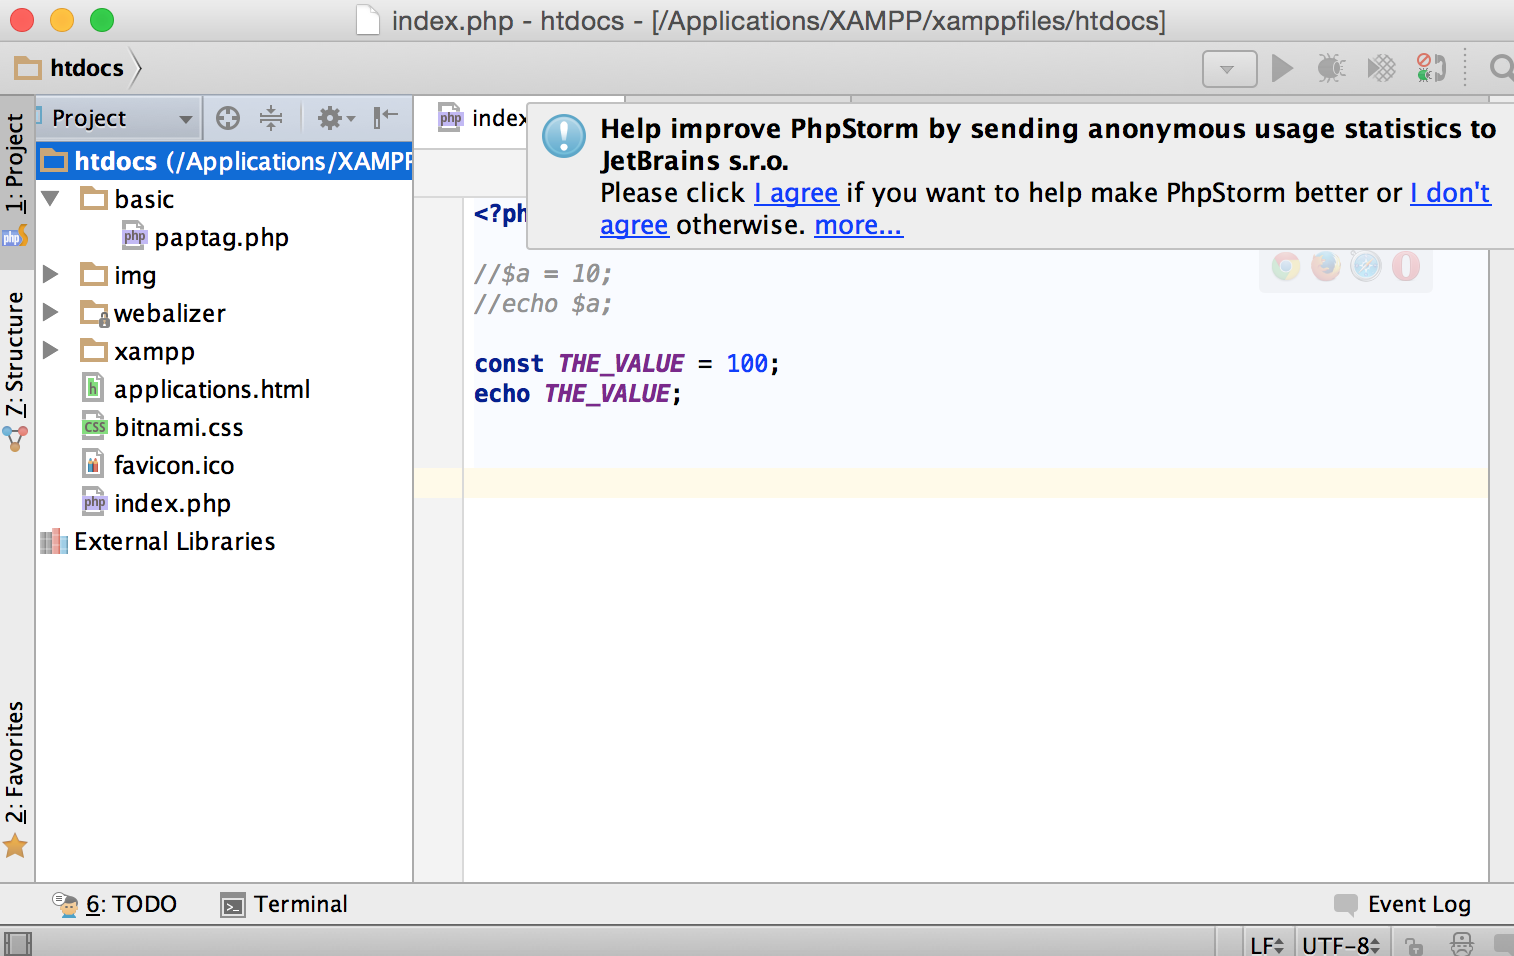
Task: Open preview in Safari browser icon
Action: coord(1366,266)
